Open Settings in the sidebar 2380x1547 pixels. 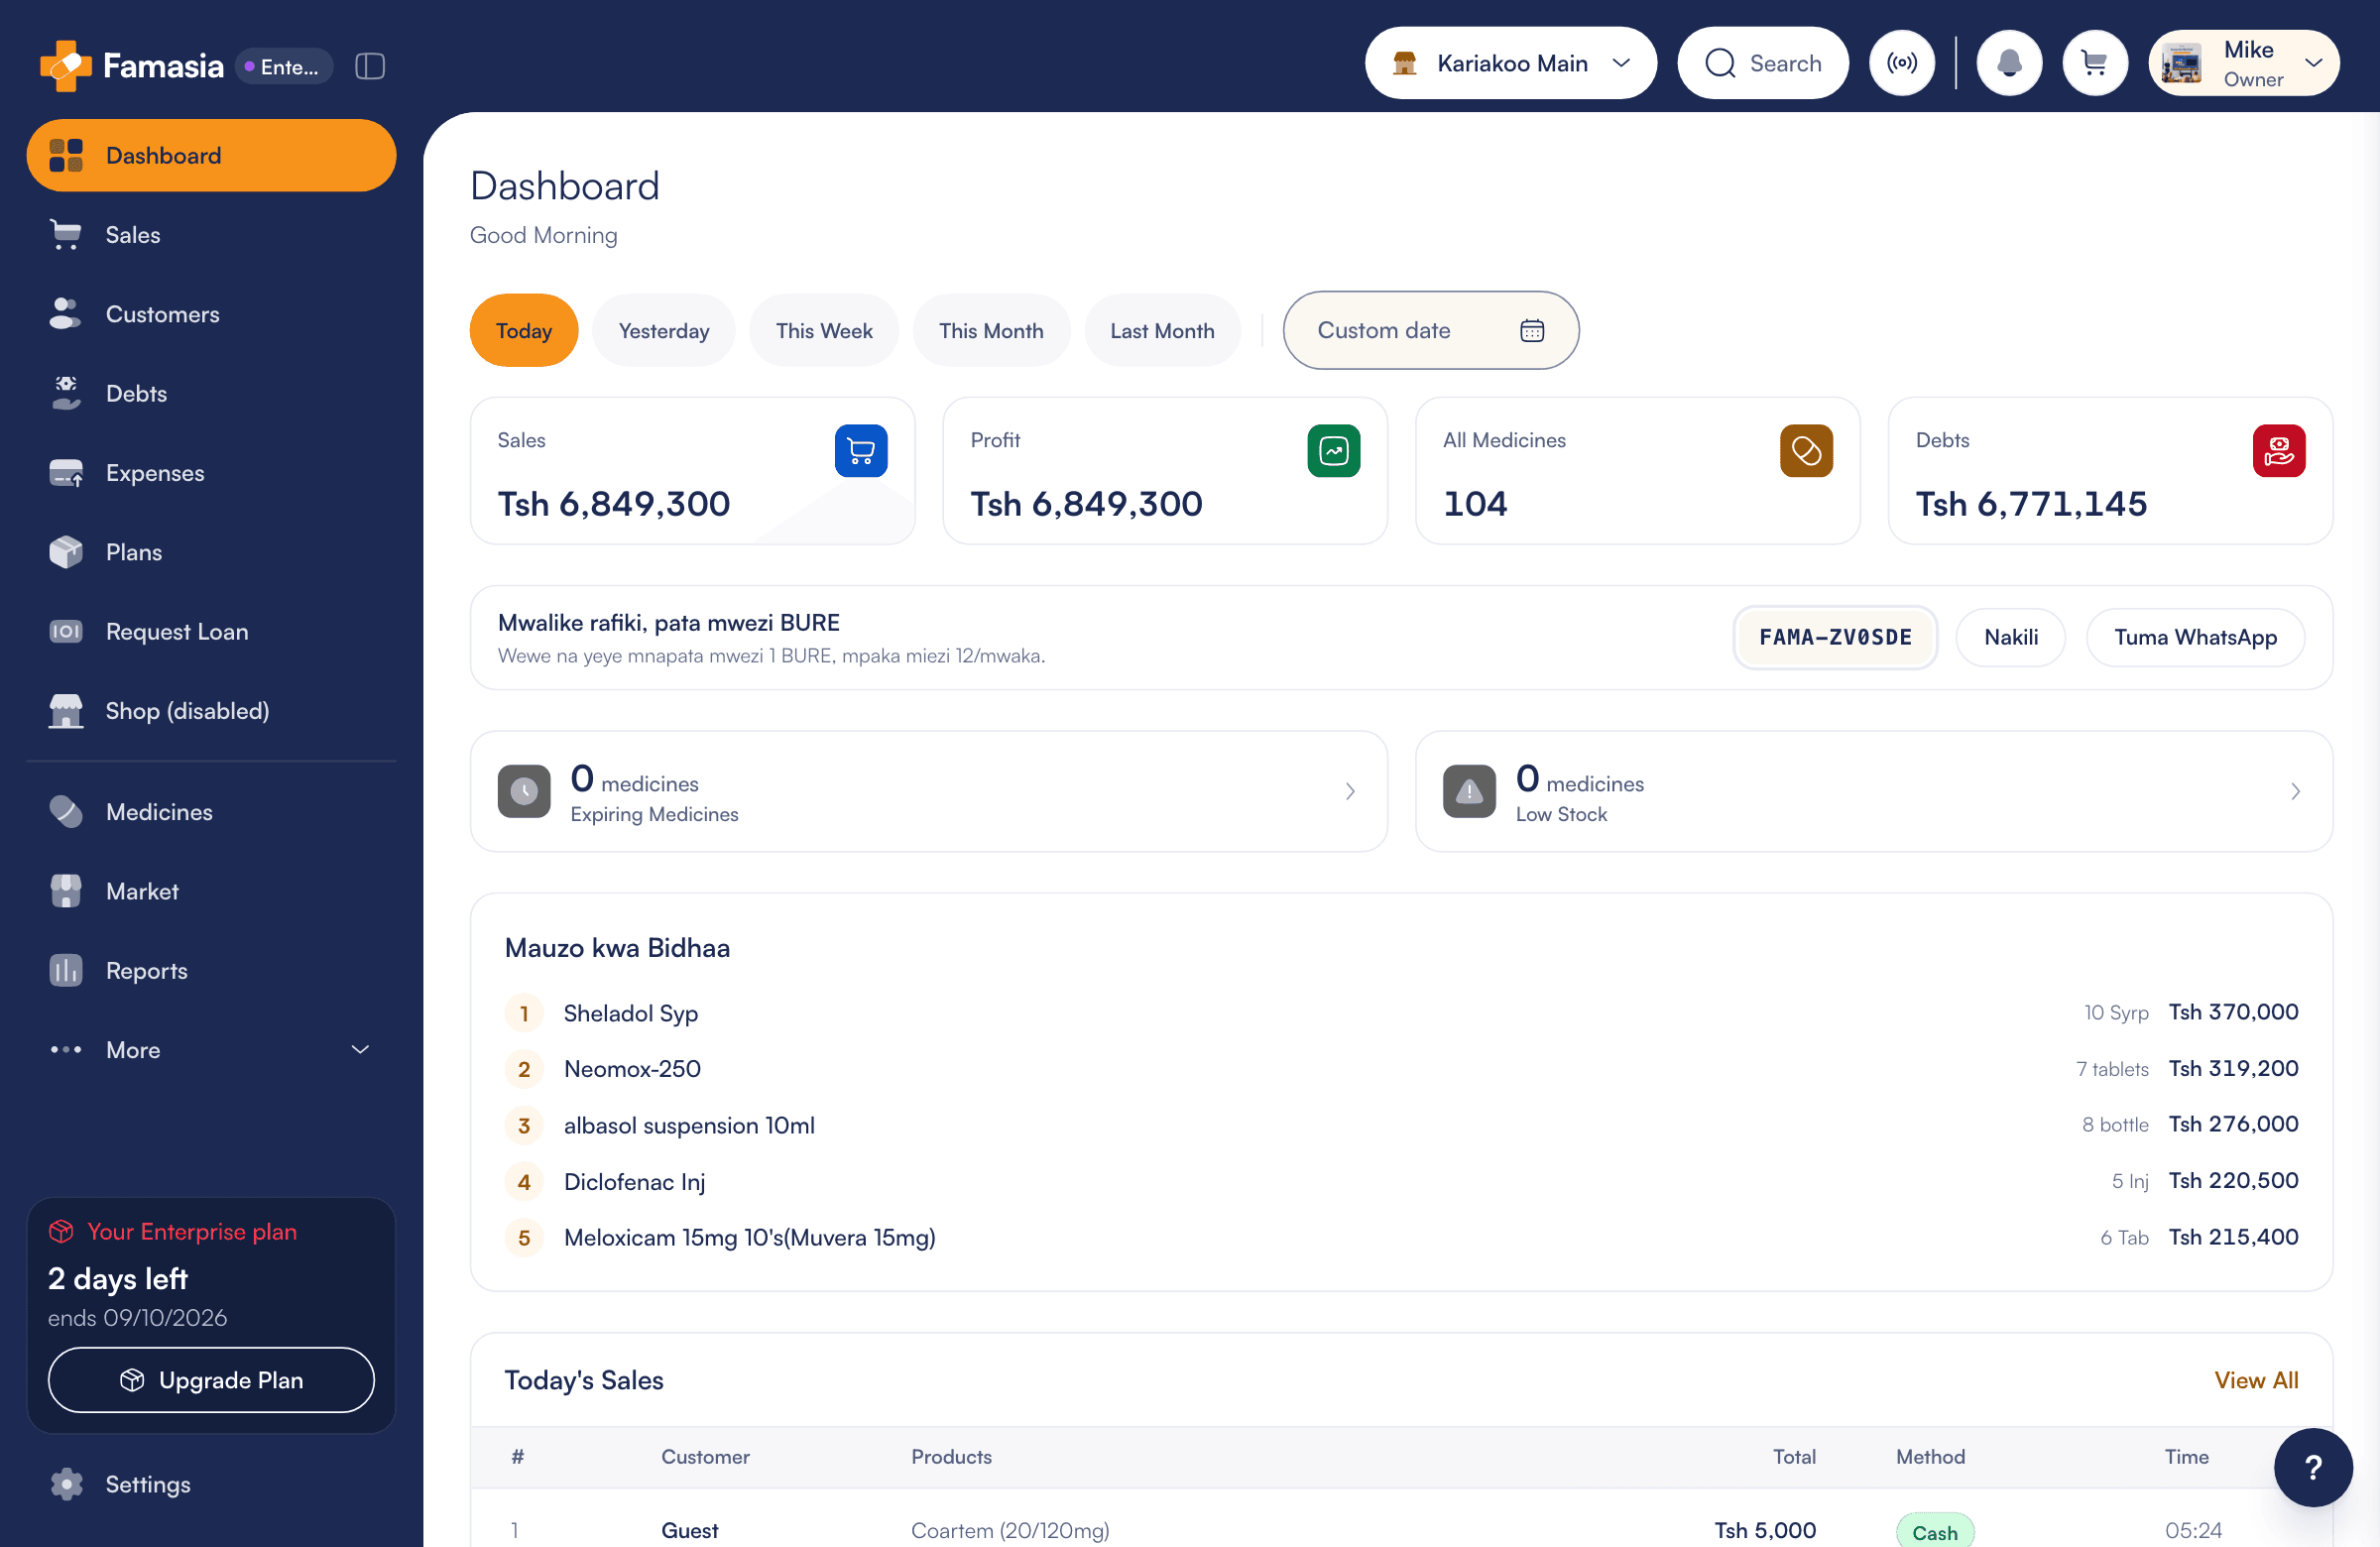coord(211,1484)
